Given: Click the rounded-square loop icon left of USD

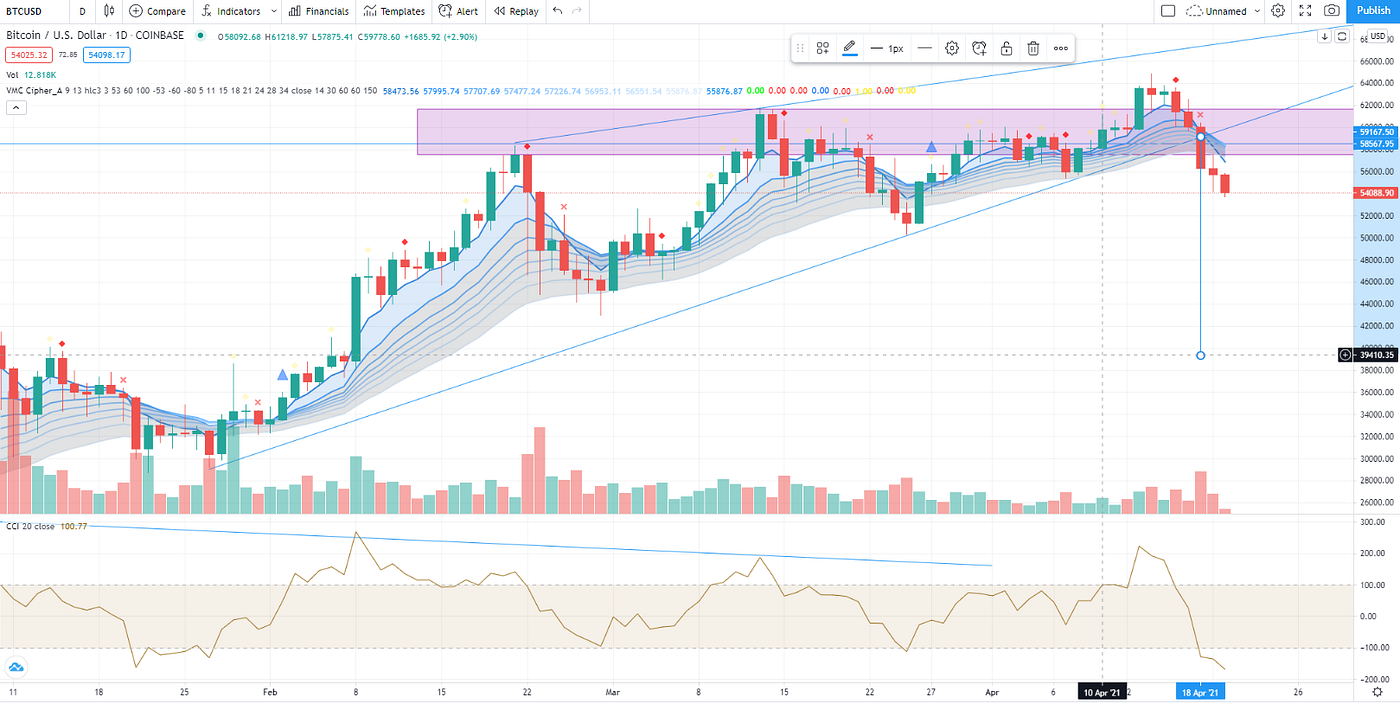Looking at the screenshot, I should pyautogui.click(x=1340, y=36).
